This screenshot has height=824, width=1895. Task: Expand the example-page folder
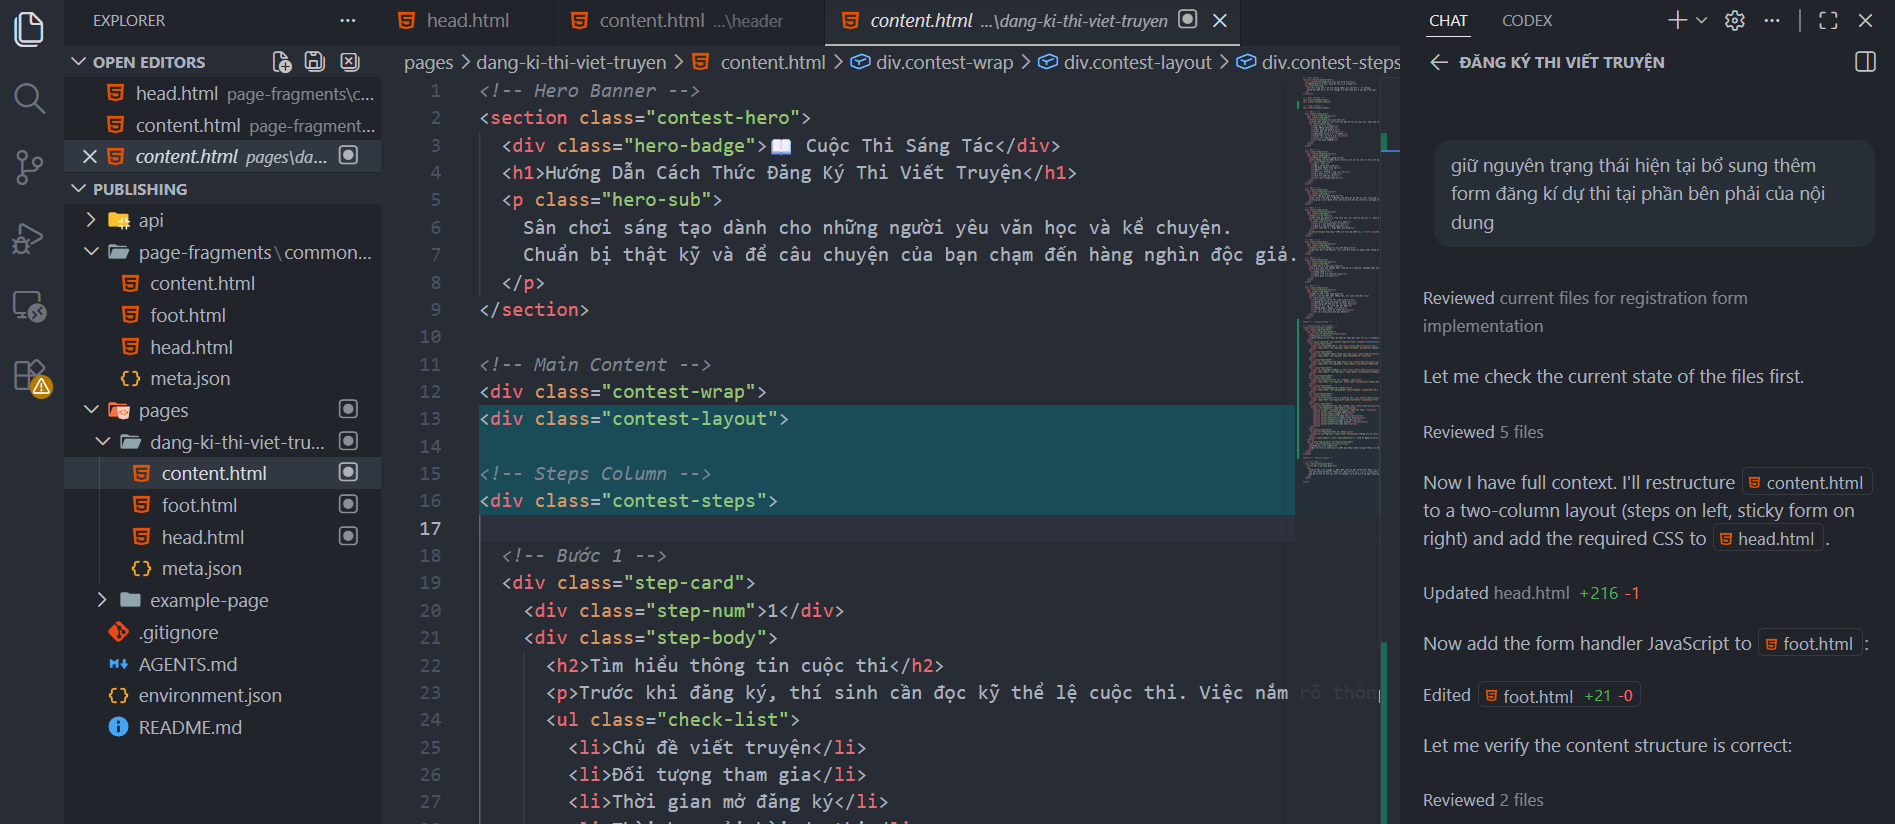[x=103, y=600]
